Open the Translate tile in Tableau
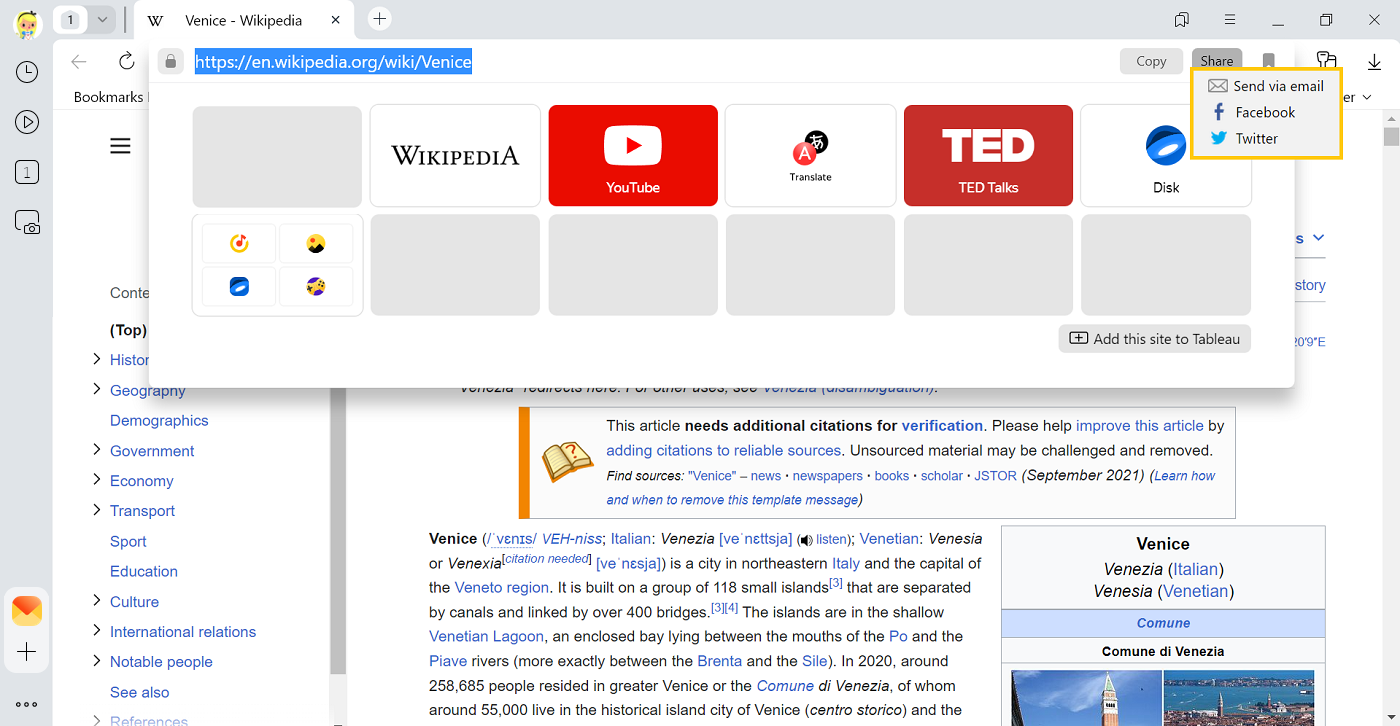 (x=810, y=155)
